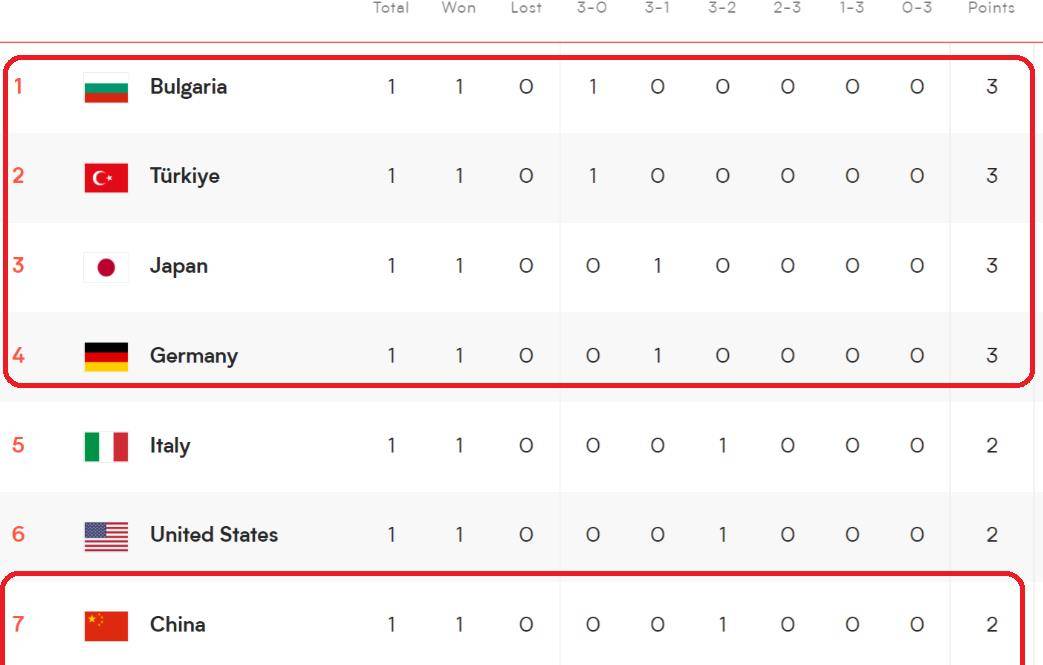Image resolution: width=1043 pixels, height=665 pixels.
Task: Click the Türkiye flag icon
Action: click(x=106, y=178)
